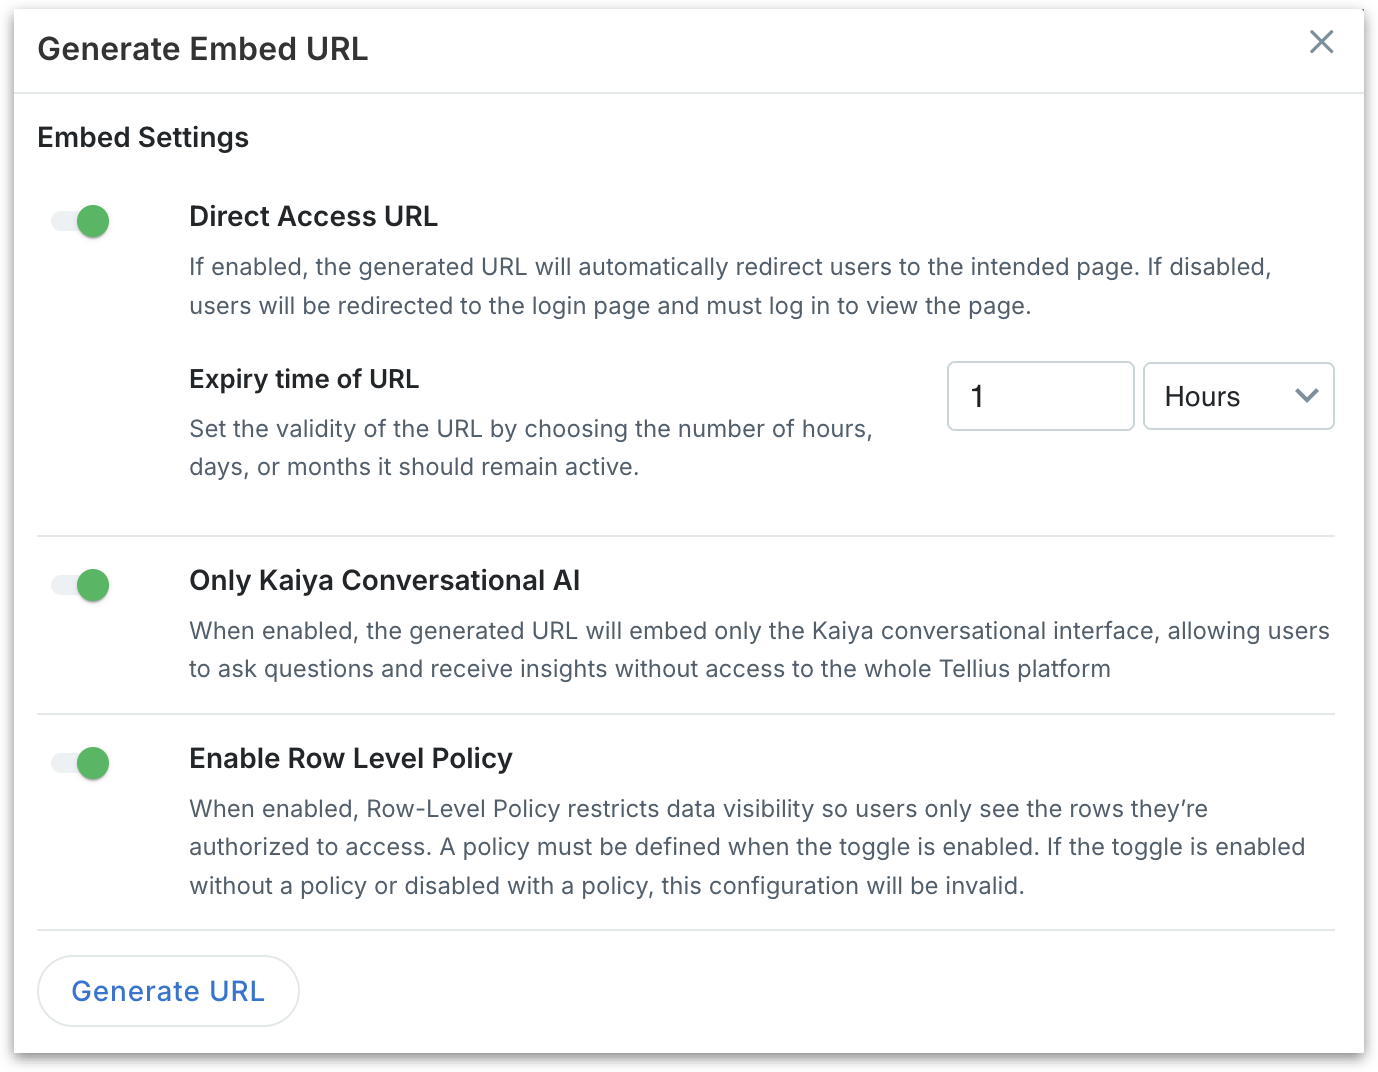1378x1072 pixels.
Task: Turn off Only Kaiya Conversational AI switch
Action: point(81,585)
